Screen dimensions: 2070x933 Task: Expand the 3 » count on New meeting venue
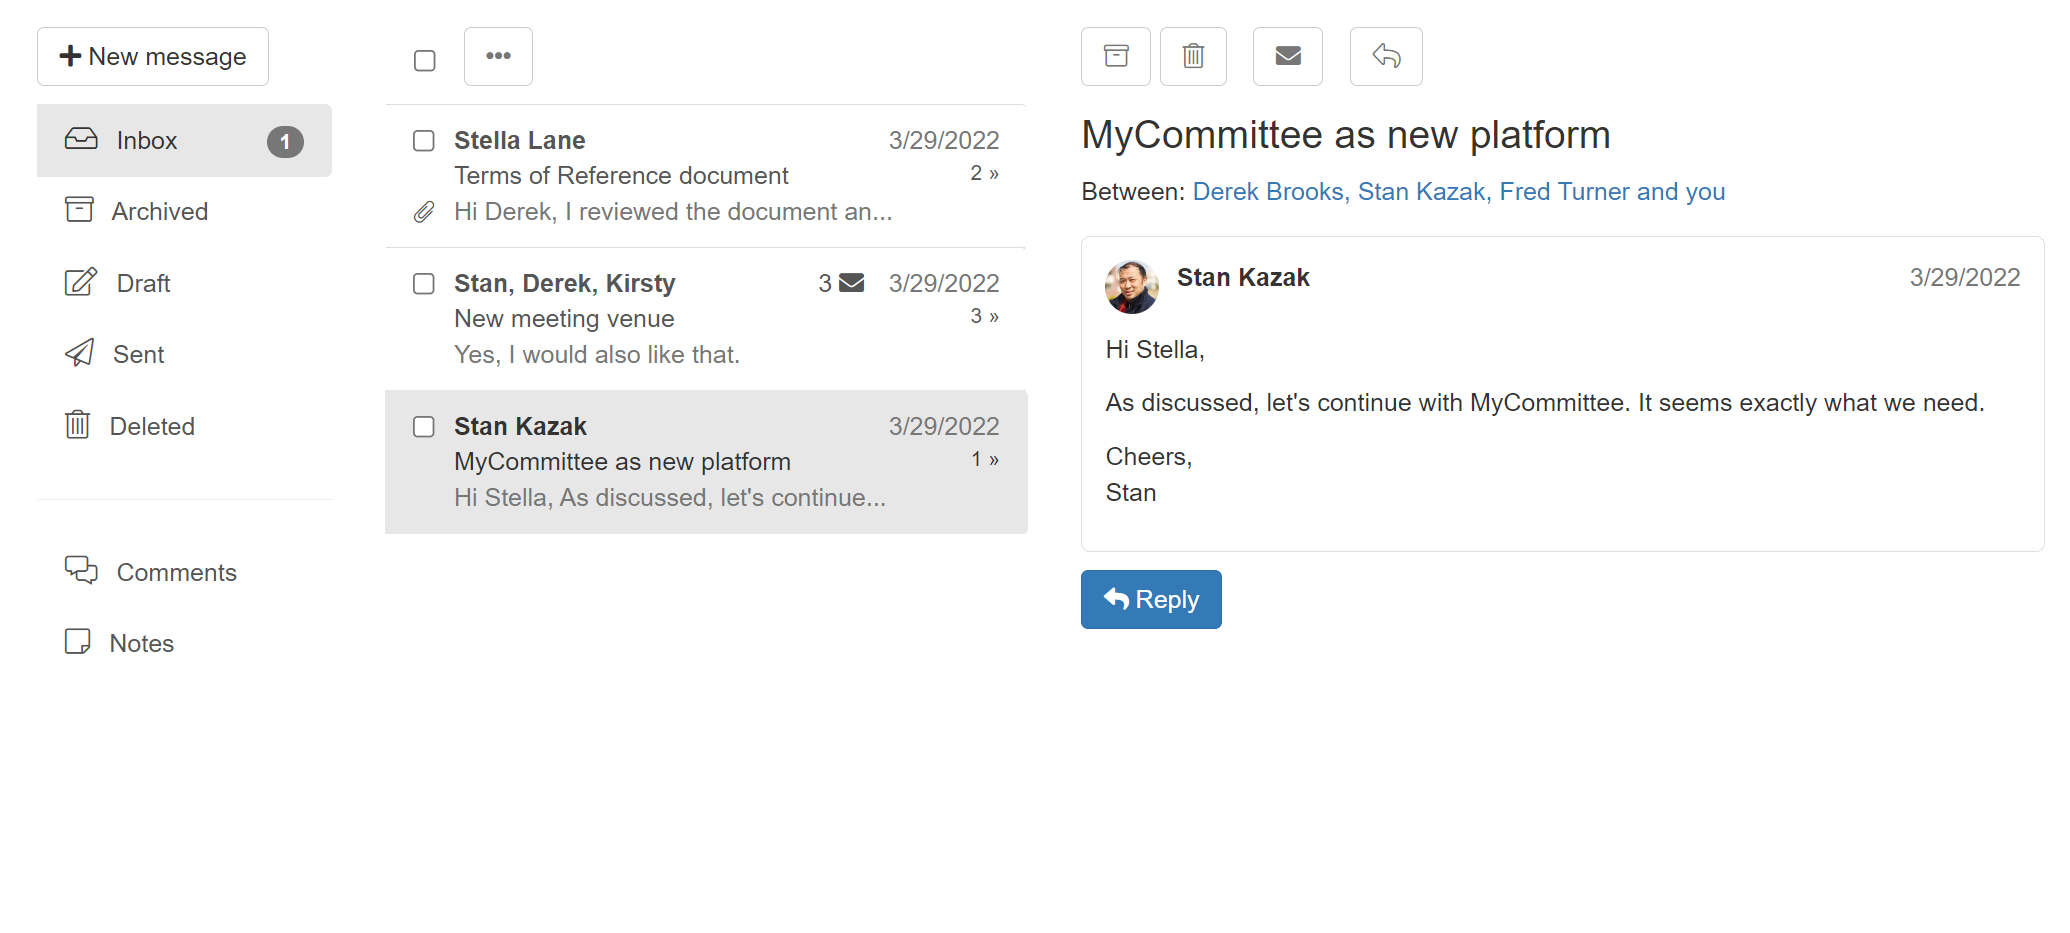985,316
